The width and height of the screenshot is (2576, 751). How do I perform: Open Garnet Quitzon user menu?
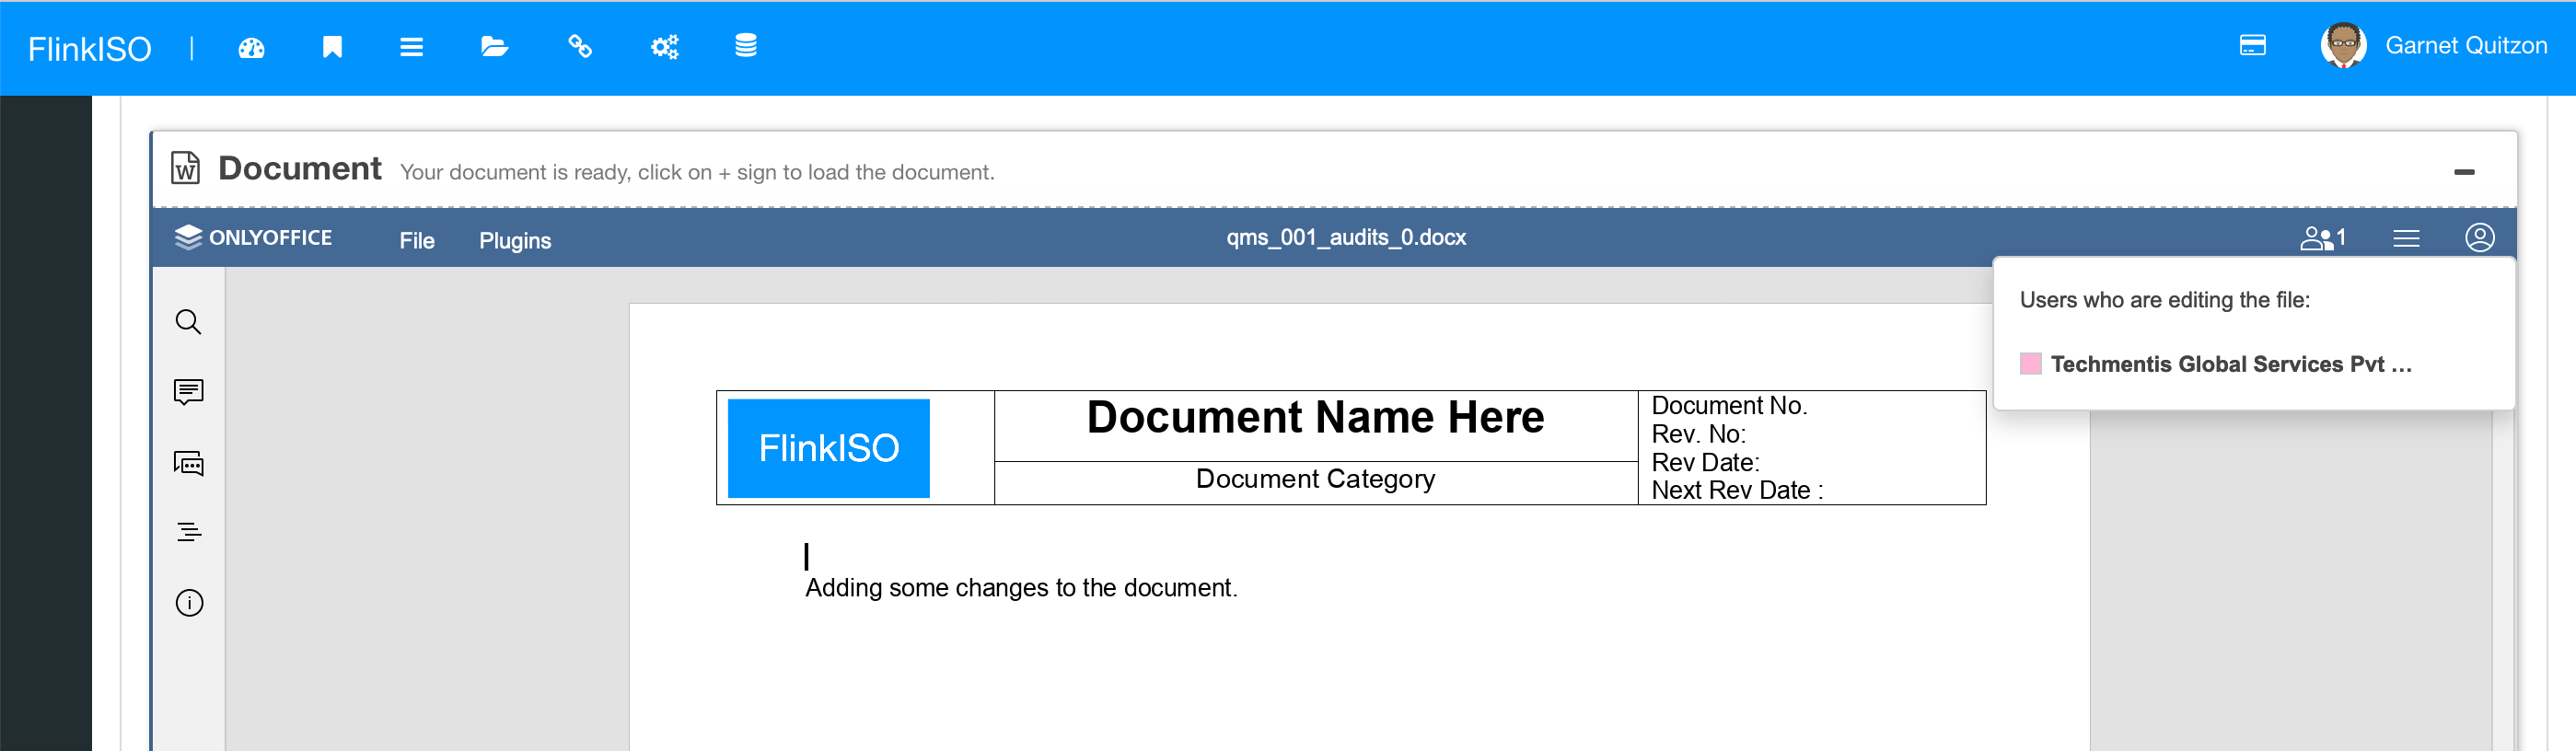tap(2465, 46)
